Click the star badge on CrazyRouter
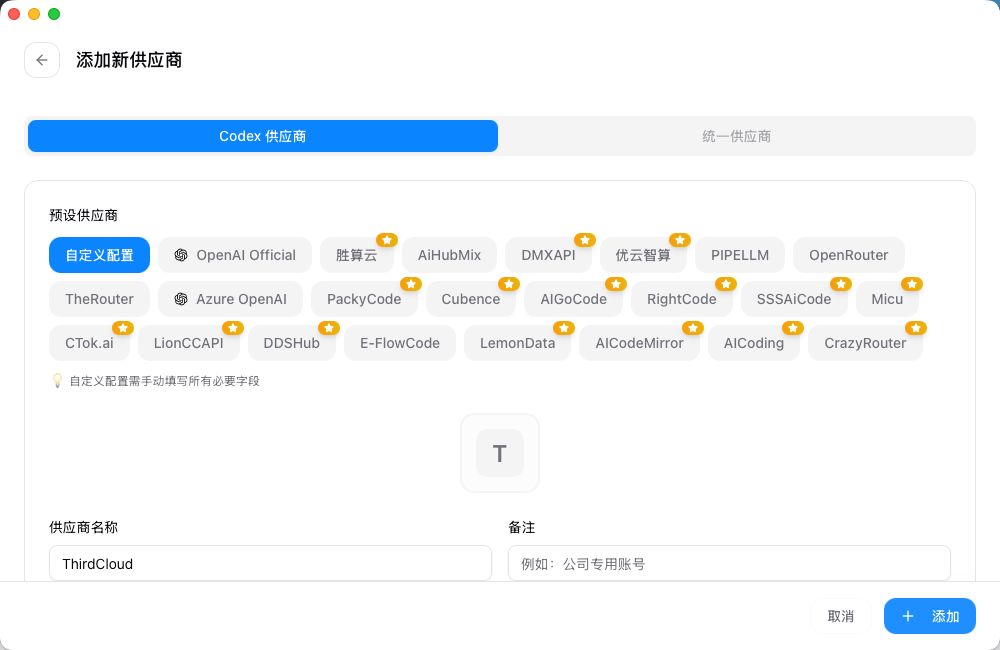This screenshot has width=1000, height=650. (x=916, y=328)
